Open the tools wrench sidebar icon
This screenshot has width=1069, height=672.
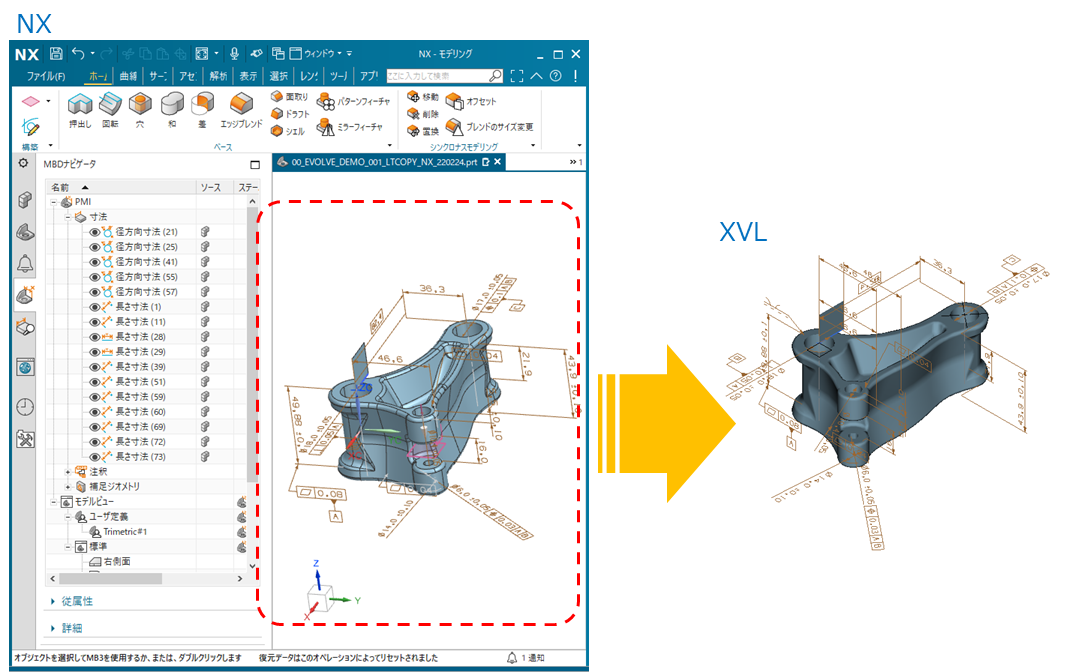click(25, 440)
